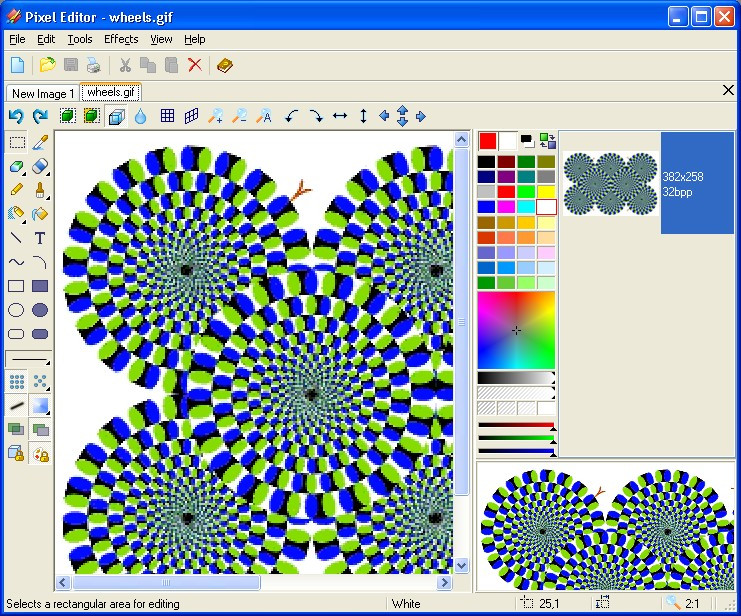Select the outlined ellipse tool
741x616 pixels.
(17, 310)
